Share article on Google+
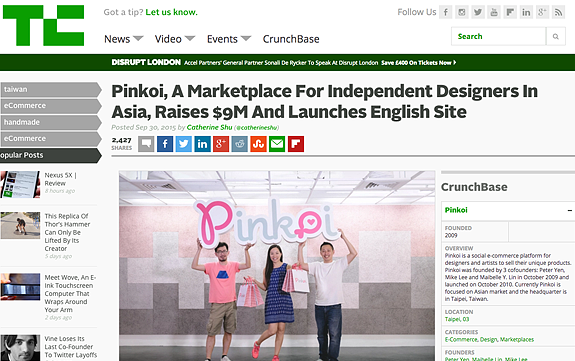The width and height of the screenshot is (575, 361). click(x=221, y=144)
